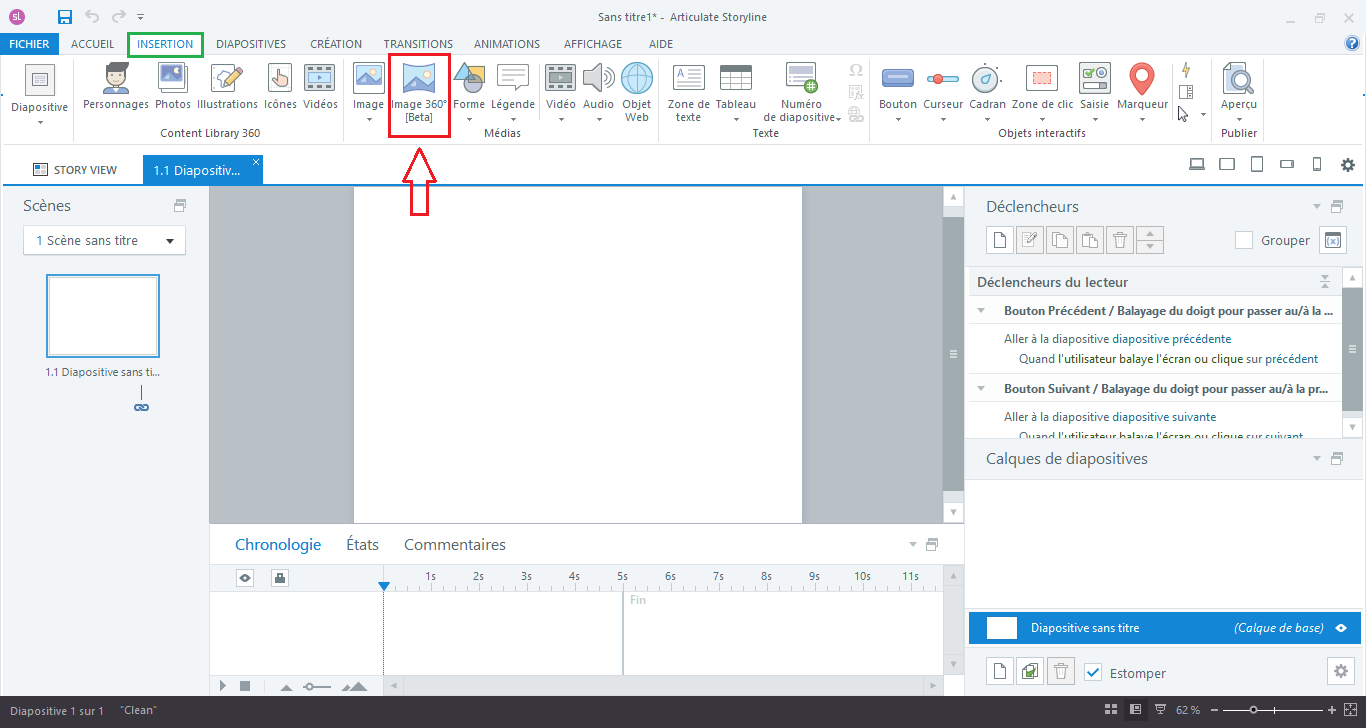
Task: Collapse the Bouton Précédent trigger group
Action: click(x=981, y=311)
